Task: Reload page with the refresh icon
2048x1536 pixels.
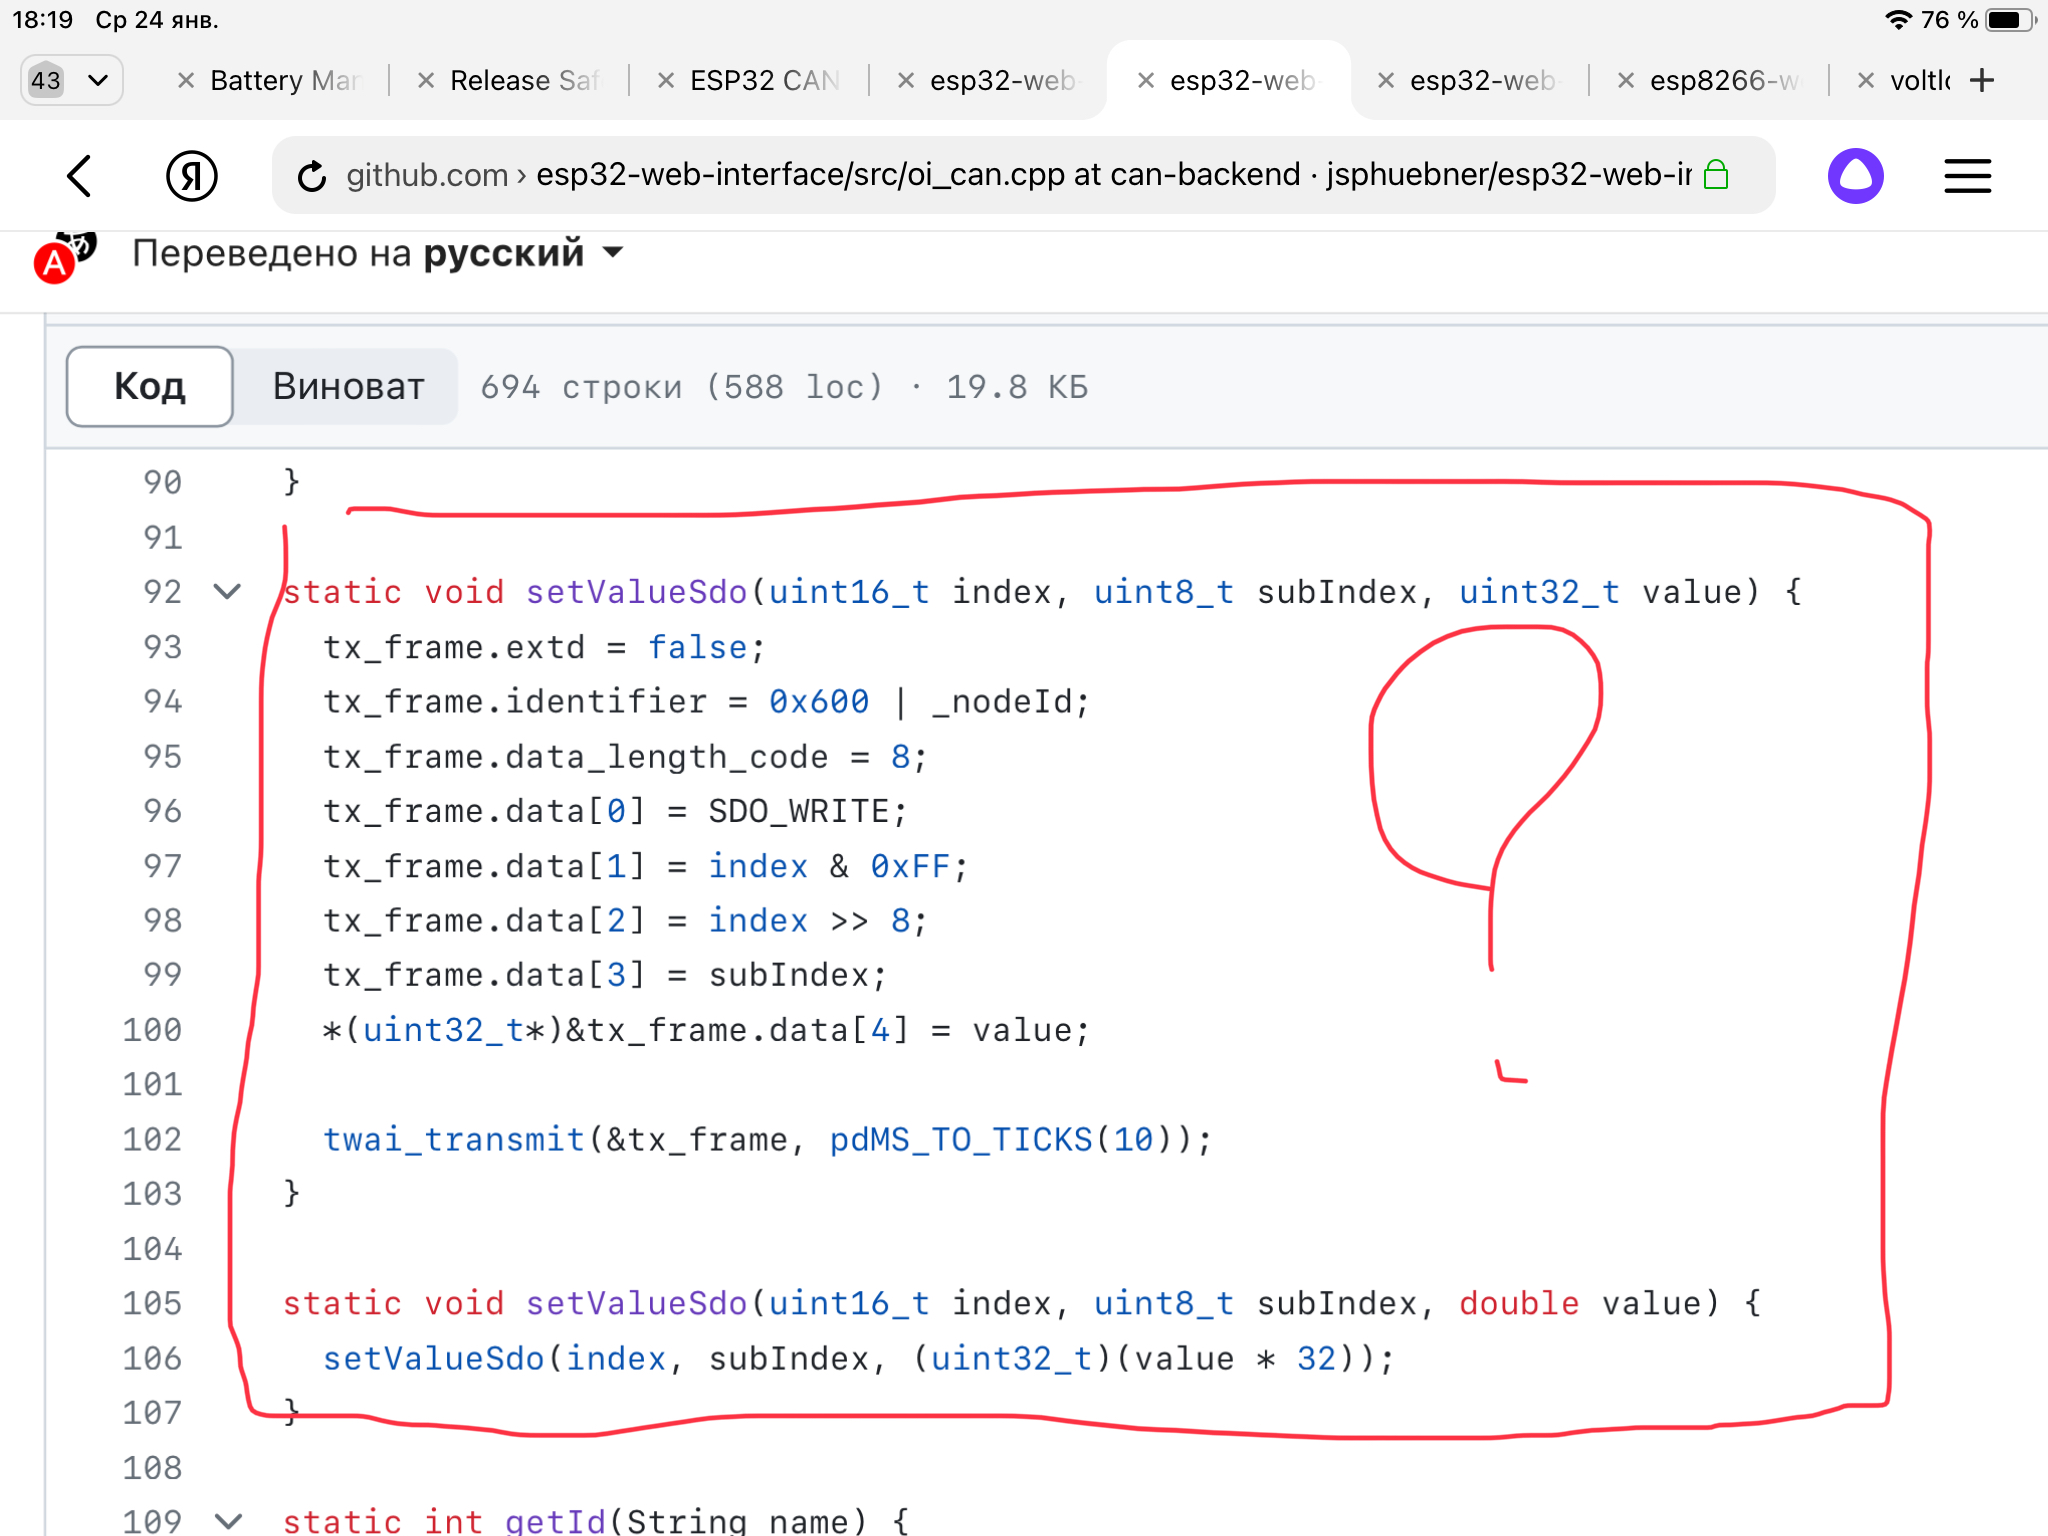Action: tap(312, 176)
